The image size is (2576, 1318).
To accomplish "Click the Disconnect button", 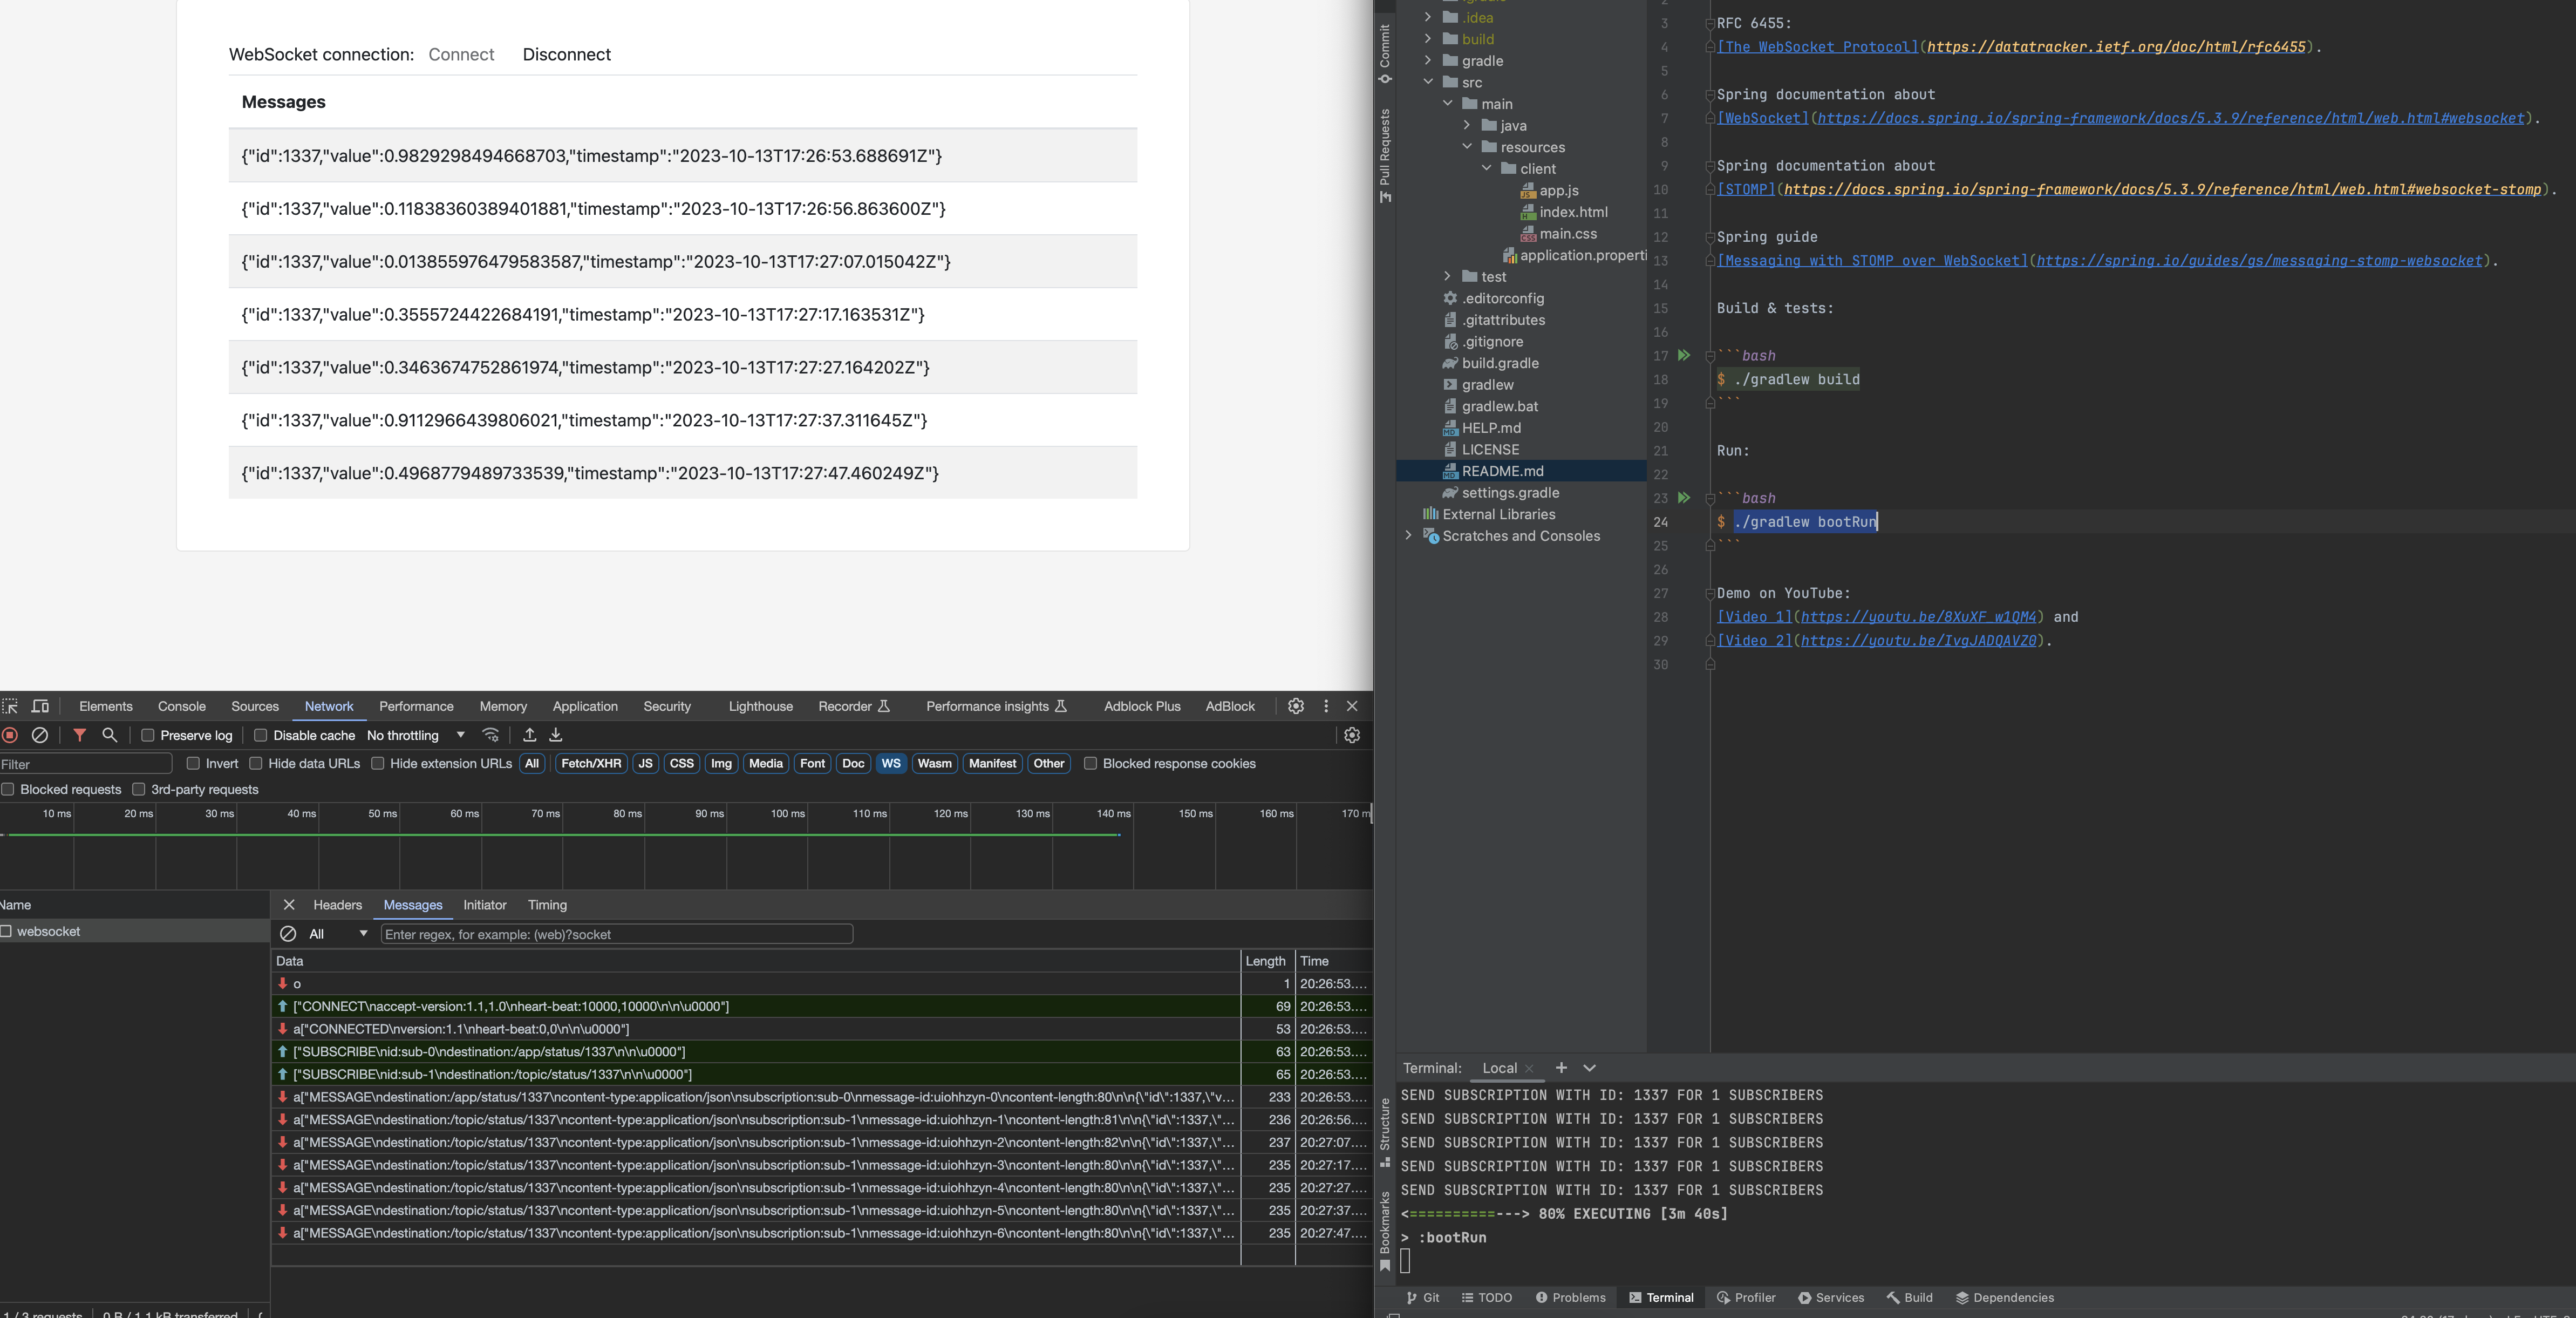I will pyautogui.click(x=566, y=55).
